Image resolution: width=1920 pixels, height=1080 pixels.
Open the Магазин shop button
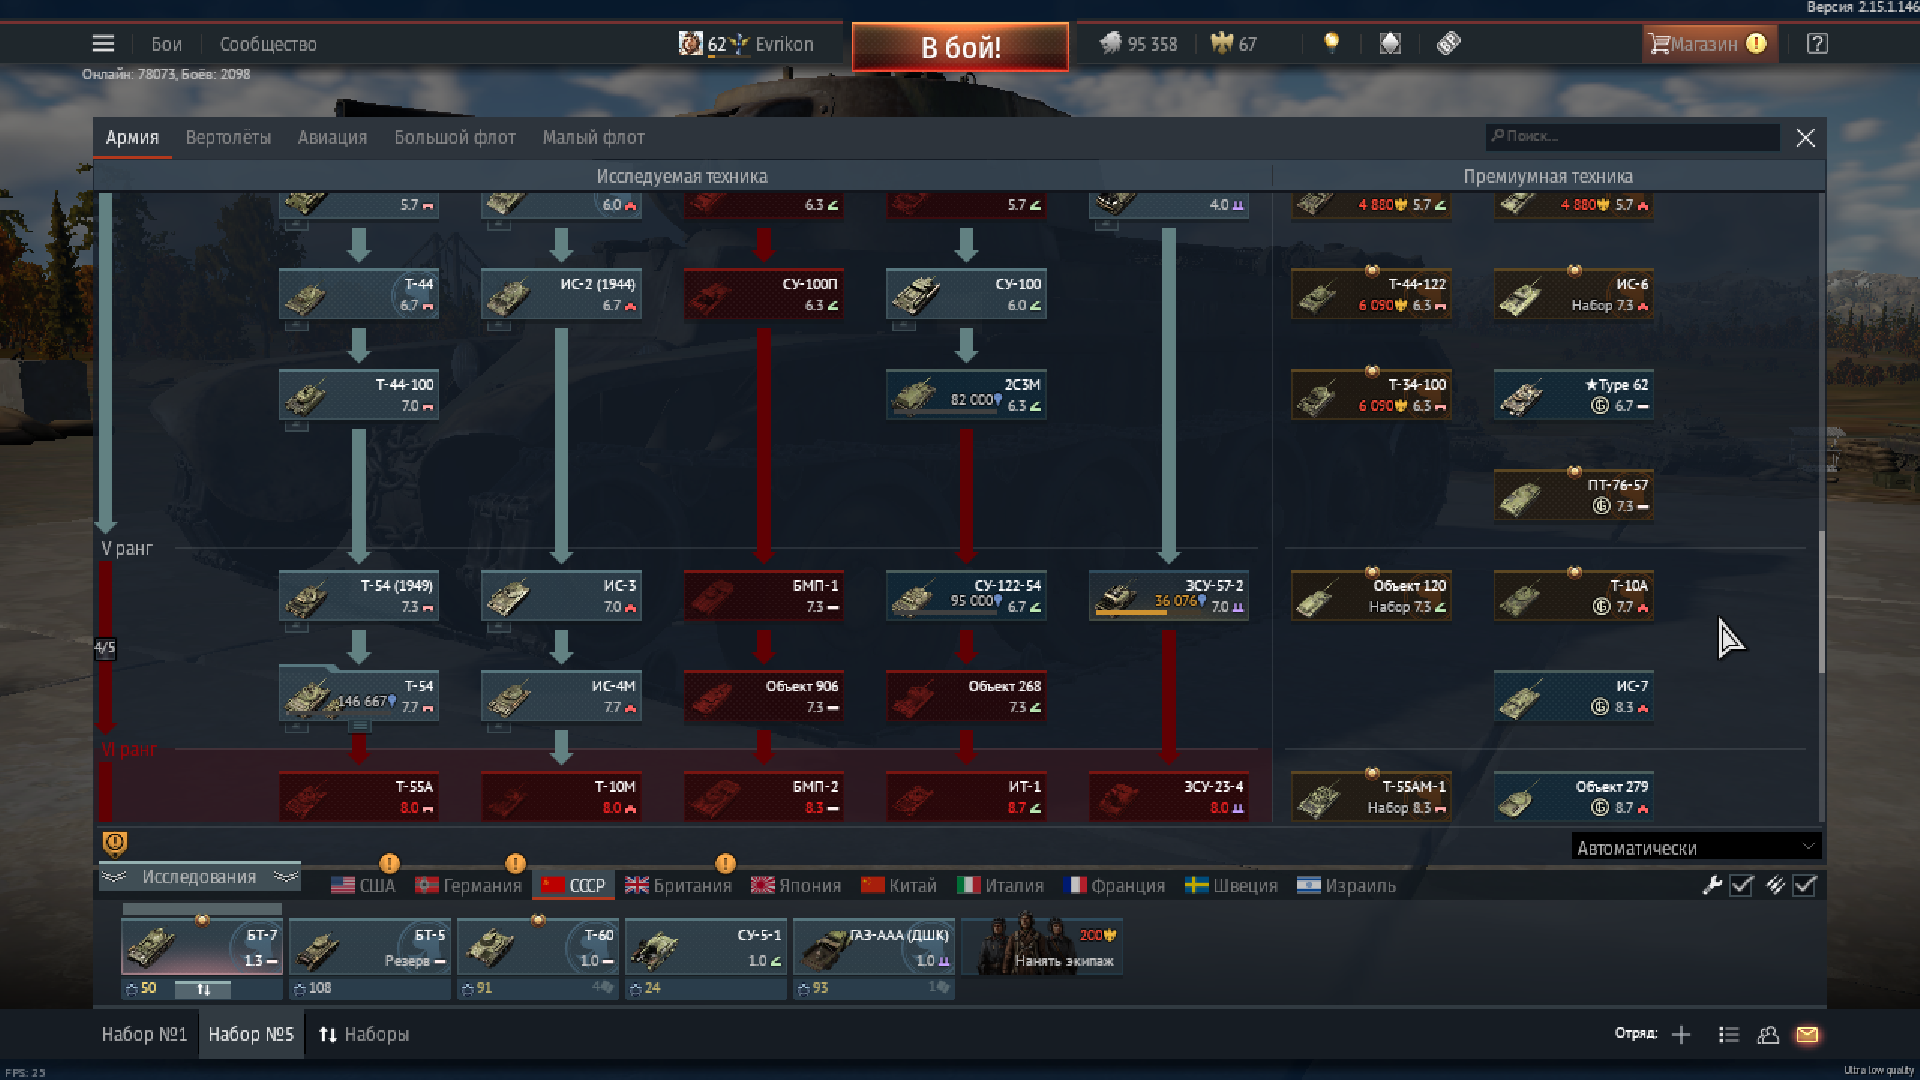coord(1708,44)
